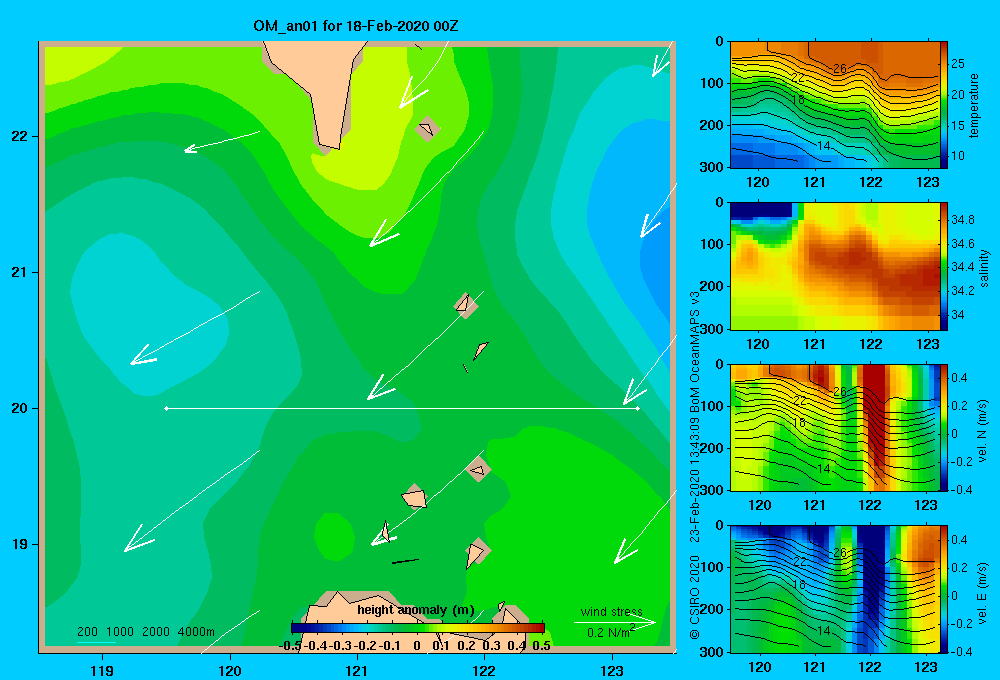Click the '34.8' salinity scale value
Screen dimensions: 1000x680
tap(962, 219)
